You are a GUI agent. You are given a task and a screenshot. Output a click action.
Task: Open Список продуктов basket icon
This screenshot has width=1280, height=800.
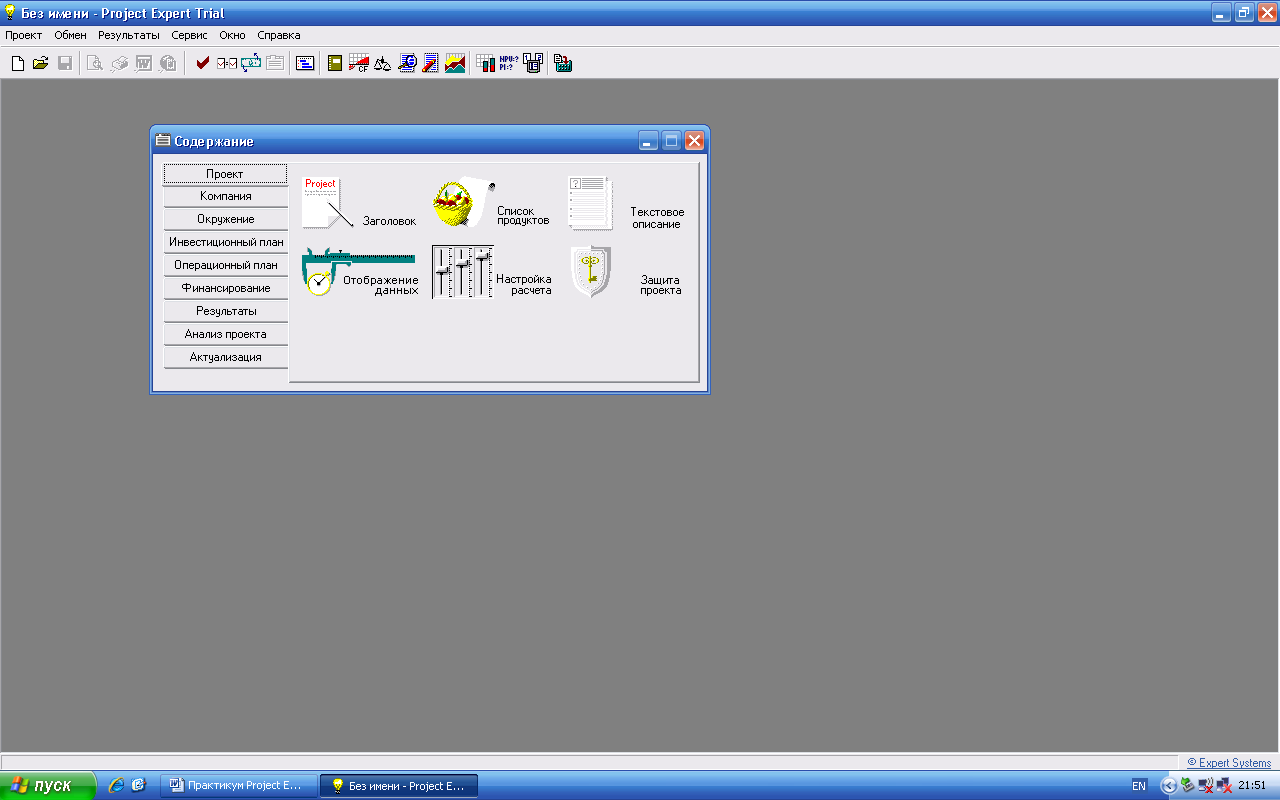click(492, 203)
